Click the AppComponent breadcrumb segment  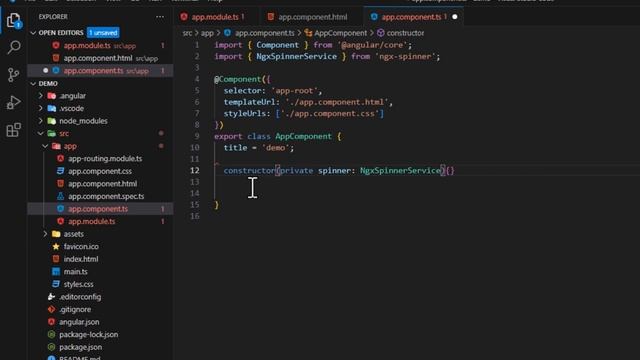(340, 33)
